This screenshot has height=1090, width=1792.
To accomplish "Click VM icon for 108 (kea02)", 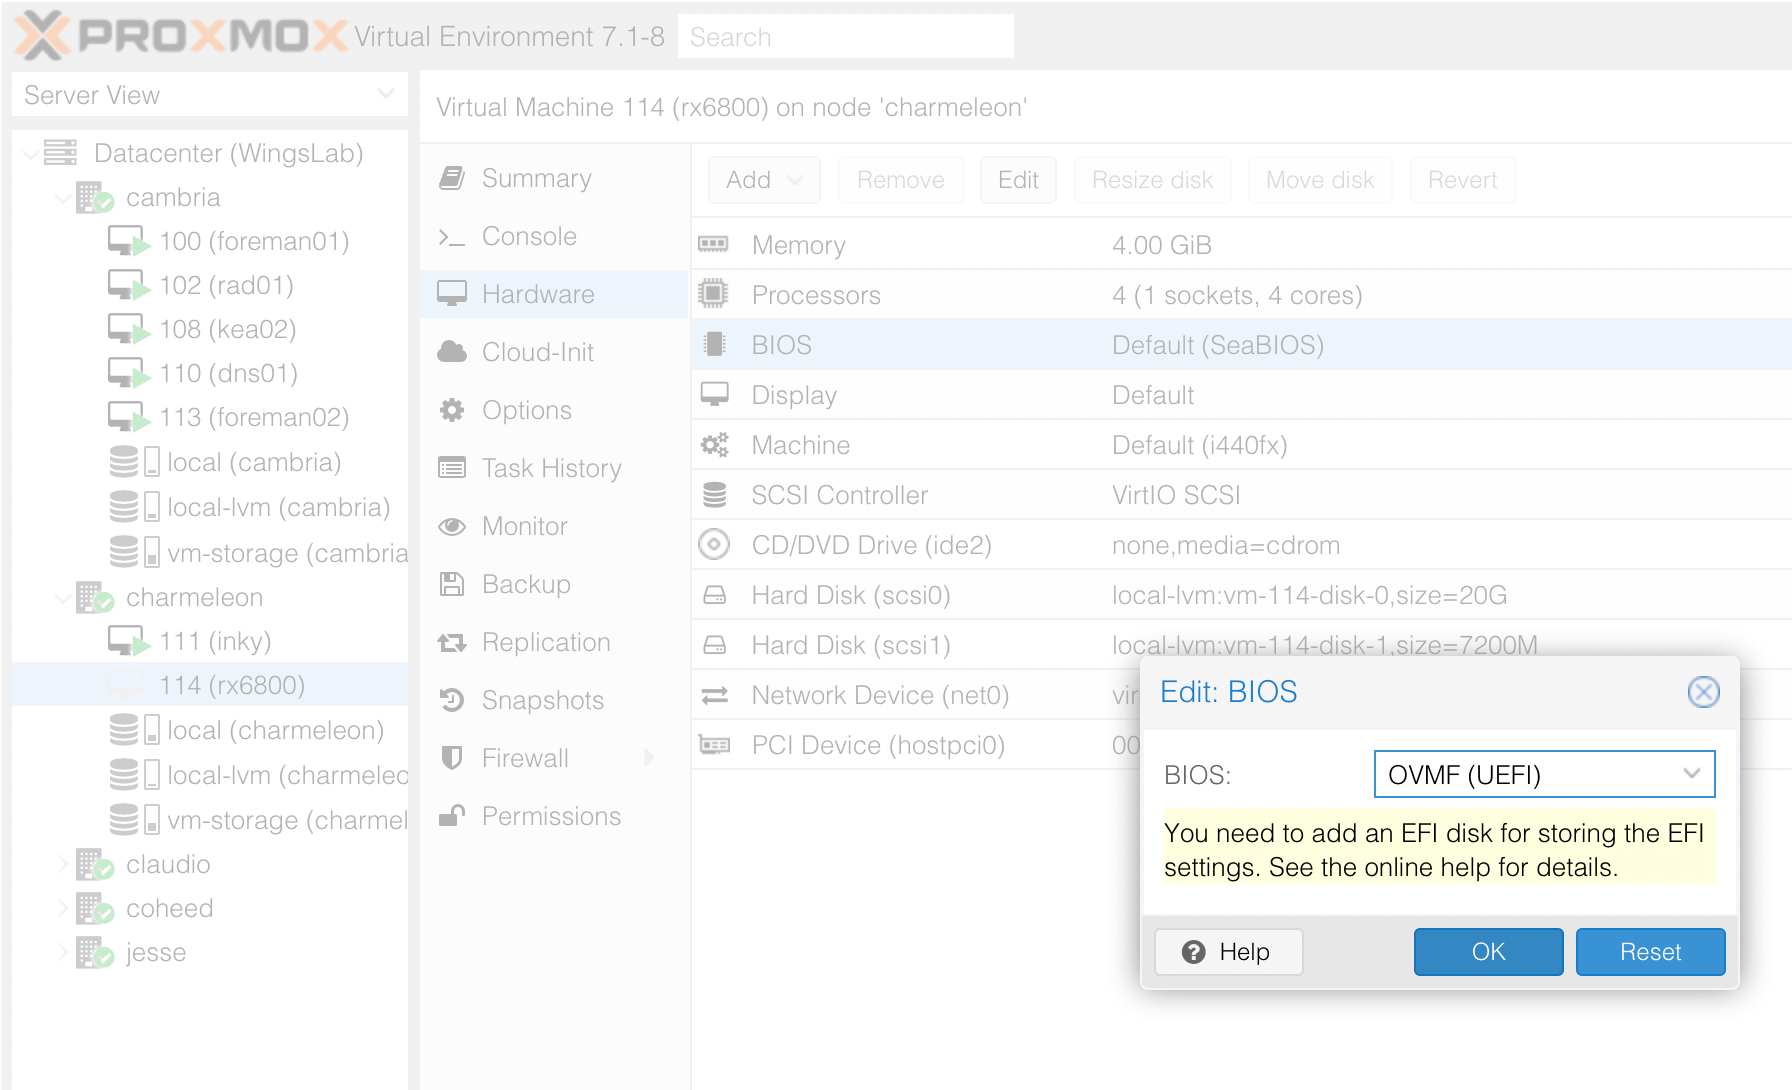I will [129, 329].
